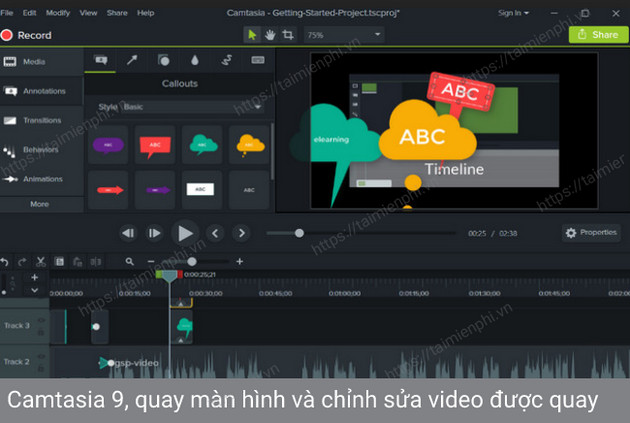The image size is (630, 423).
Task: Expand the track options chevron
Action: [x=35, y=290]
